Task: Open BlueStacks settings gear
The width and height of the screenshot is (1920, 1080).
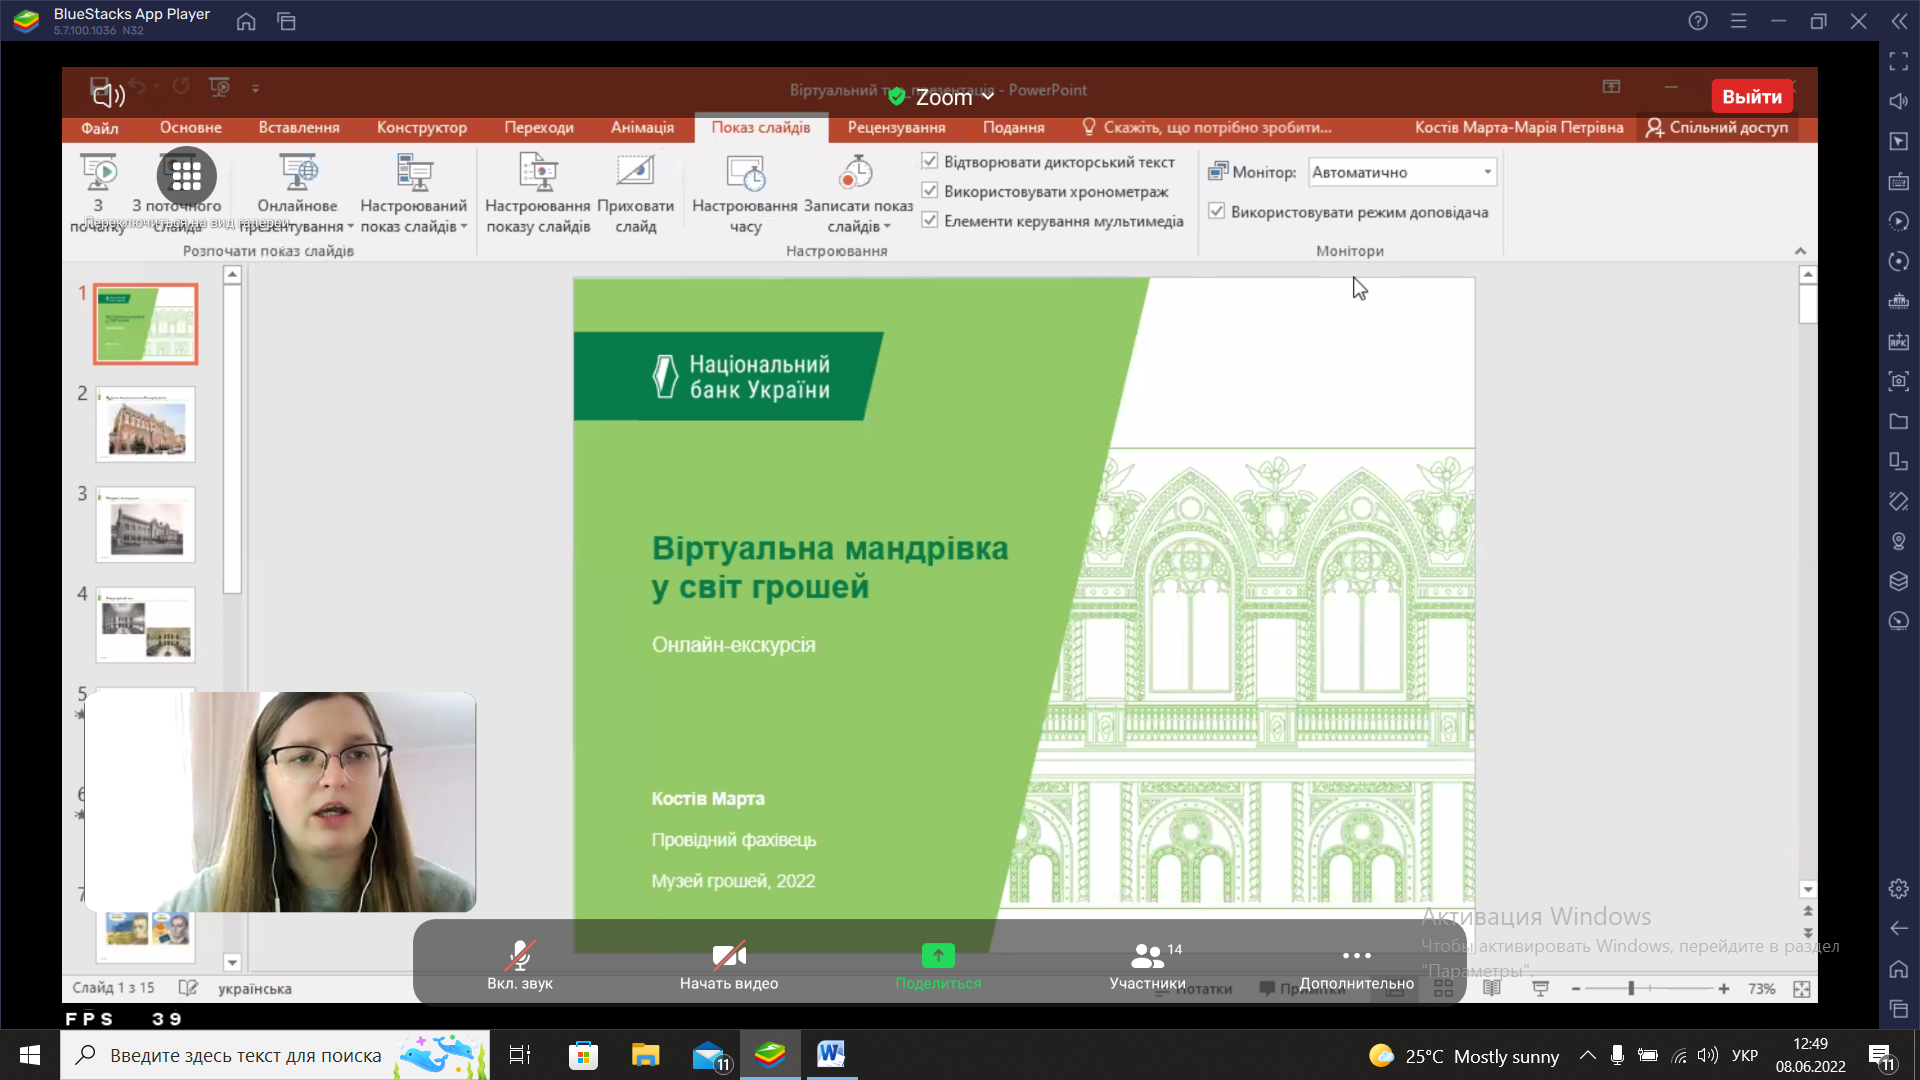Action: pos(1899,889)
